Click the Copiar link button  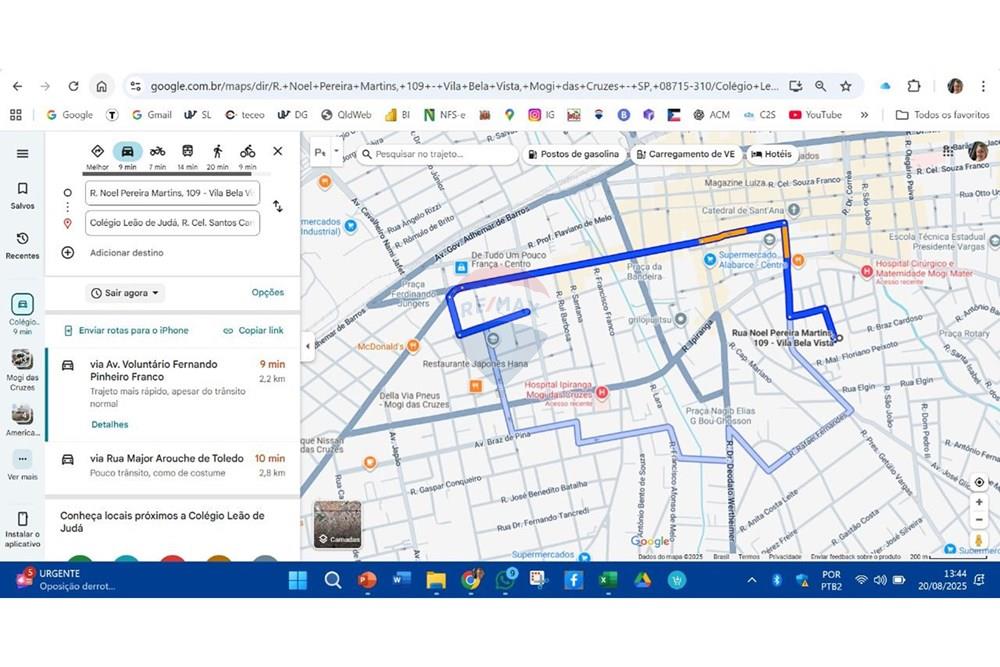tap(253, 331)
